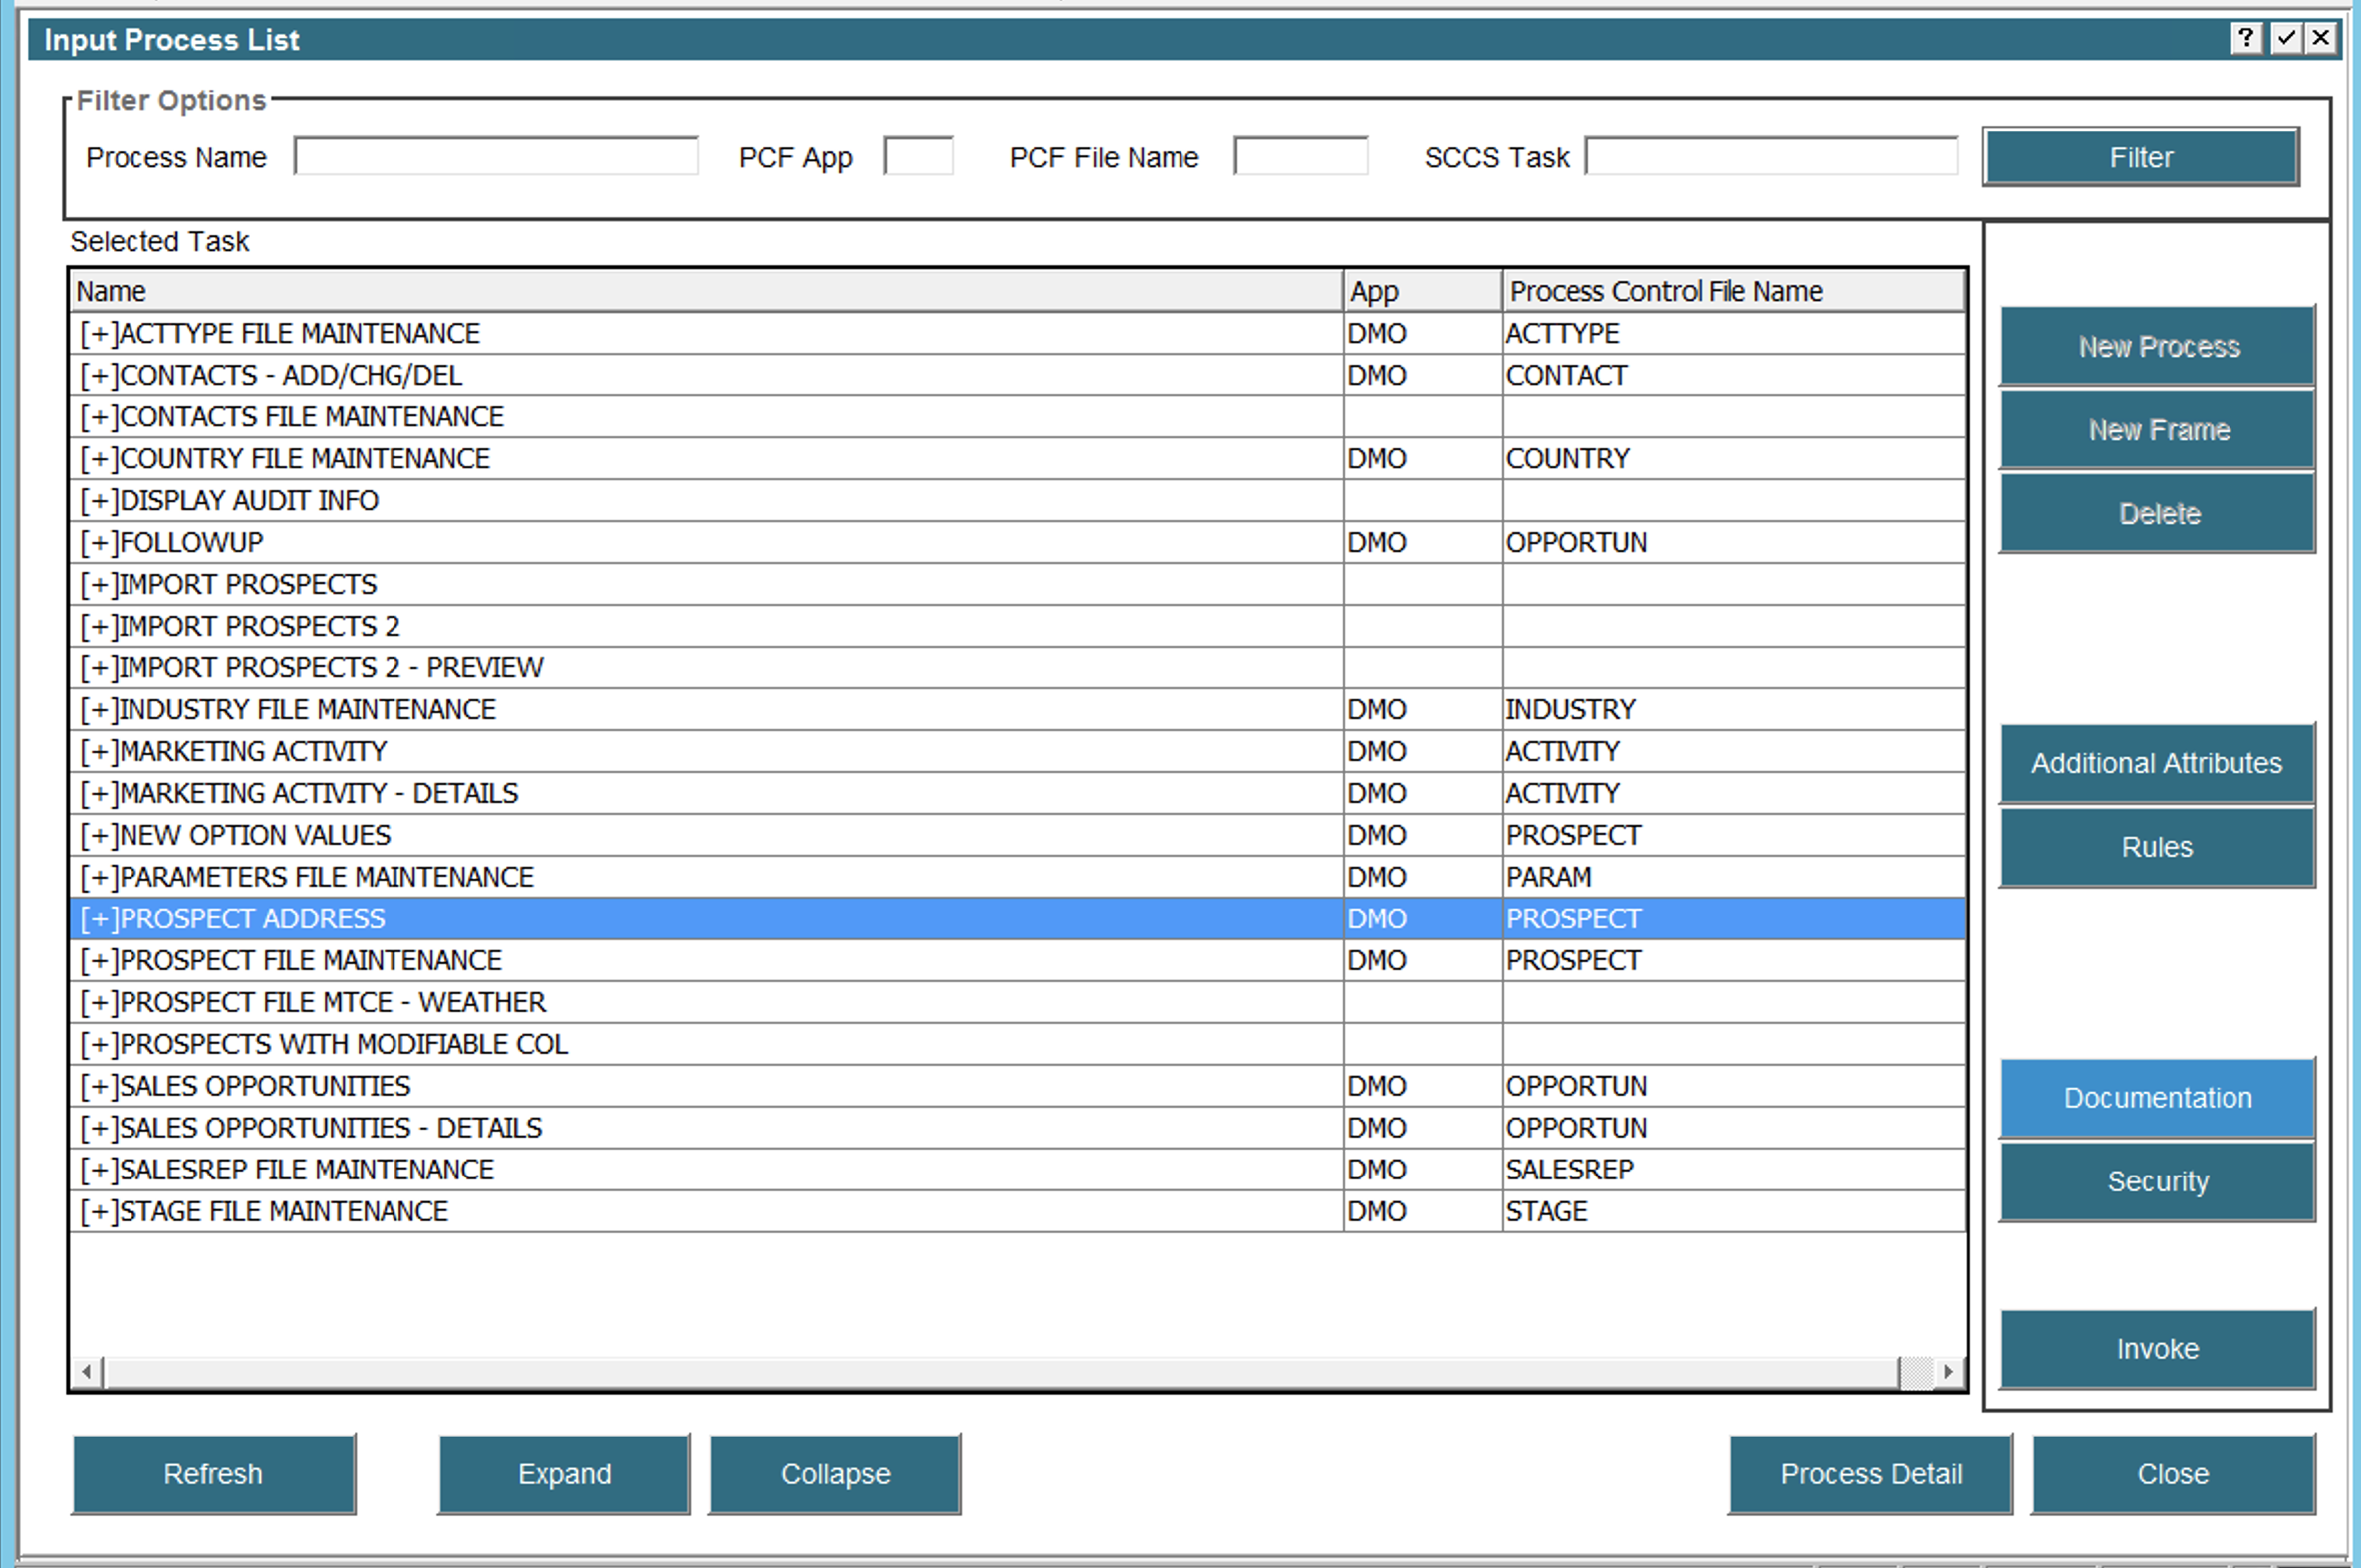This screenshot has width=2361, height=1568.
Task: Expand the ACTTYPE FILE MAINTENANCE entry
Action: (98, 333)
